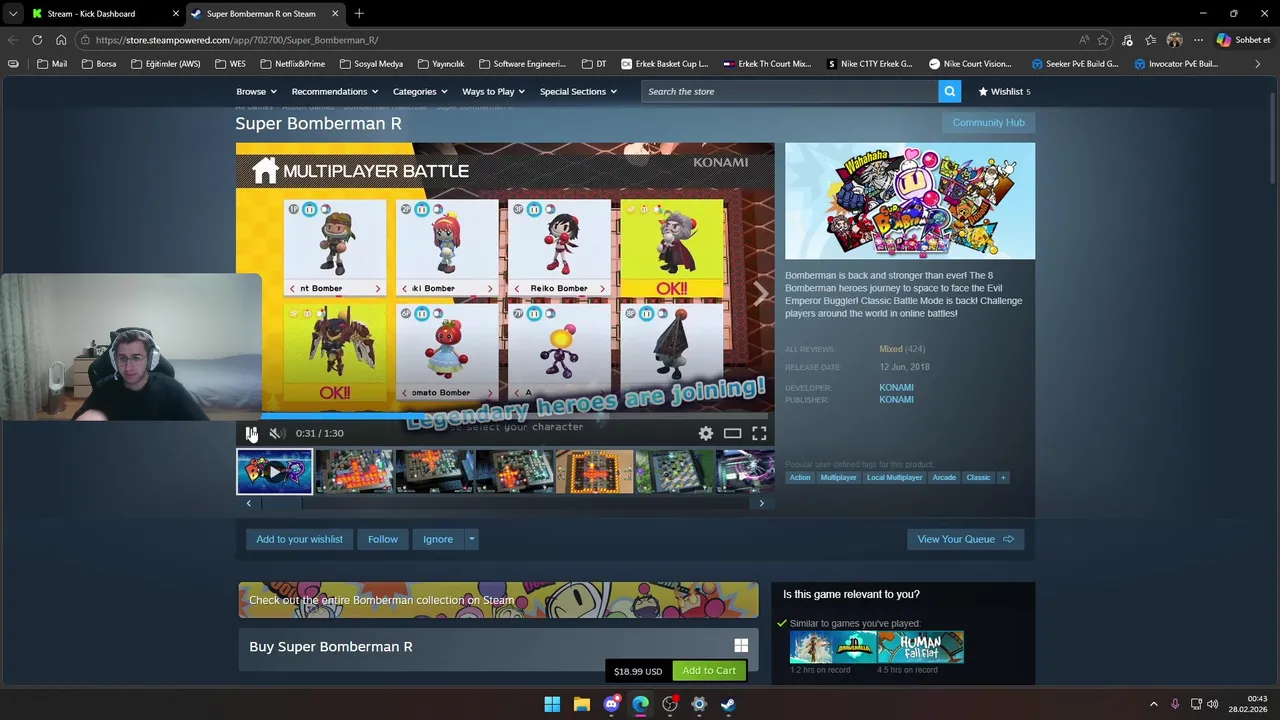The height and width of the screenshot is (720, 1280).
Task: Open the Windows Start menu
Action: point(552,704)
